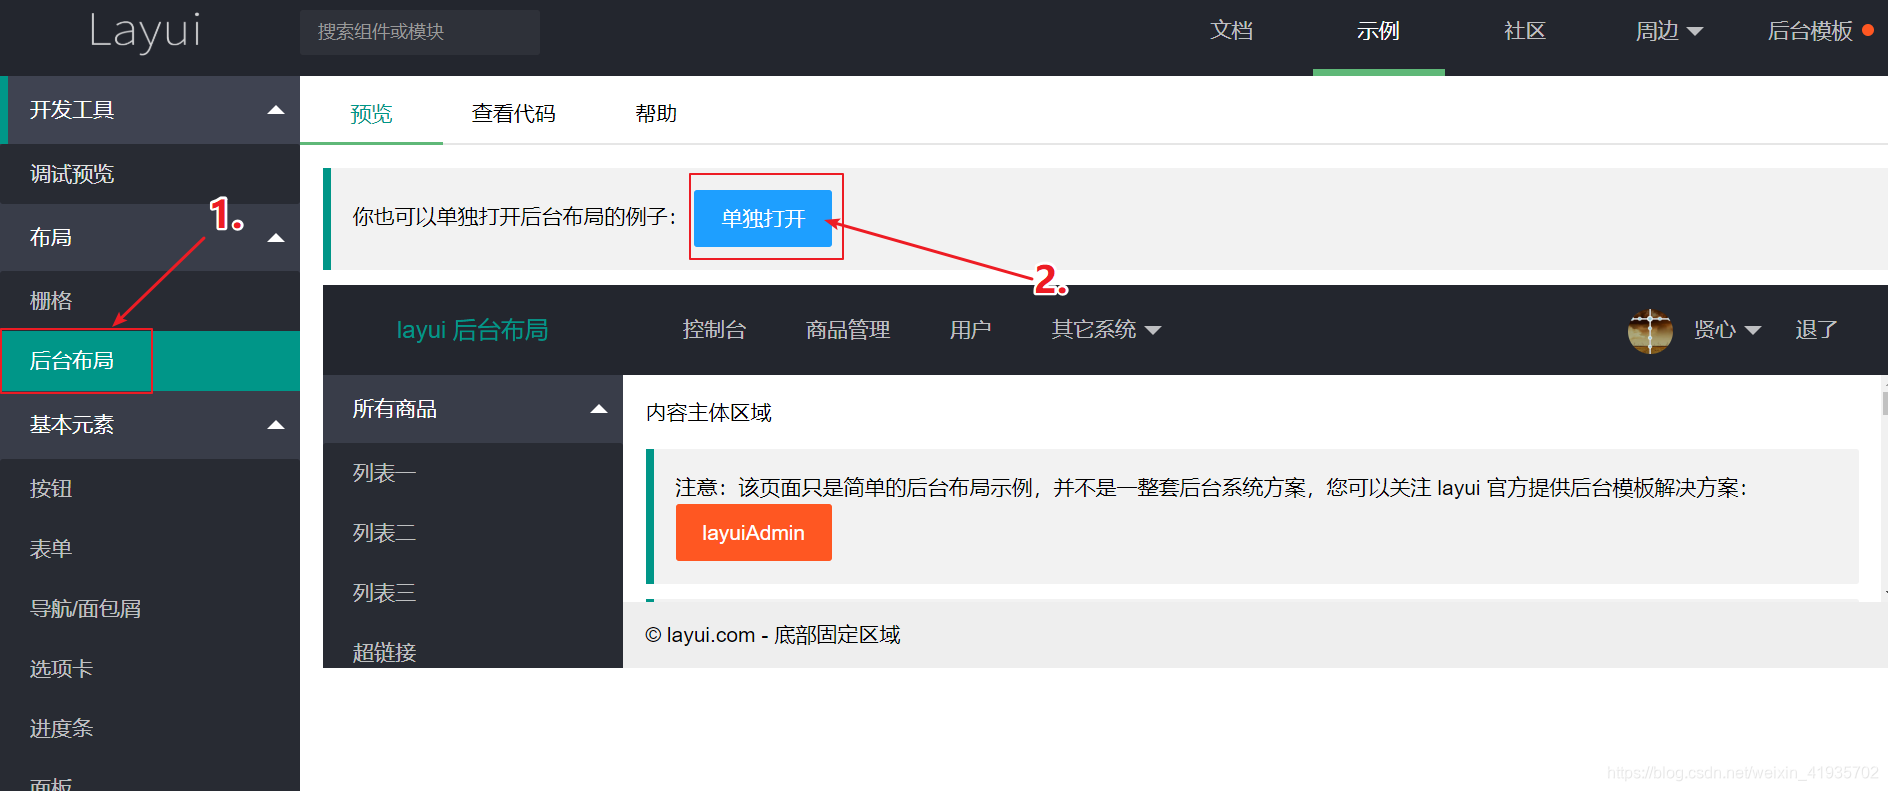
Task: Select 选项卡 in the sidebar
Action: [150, 668]
